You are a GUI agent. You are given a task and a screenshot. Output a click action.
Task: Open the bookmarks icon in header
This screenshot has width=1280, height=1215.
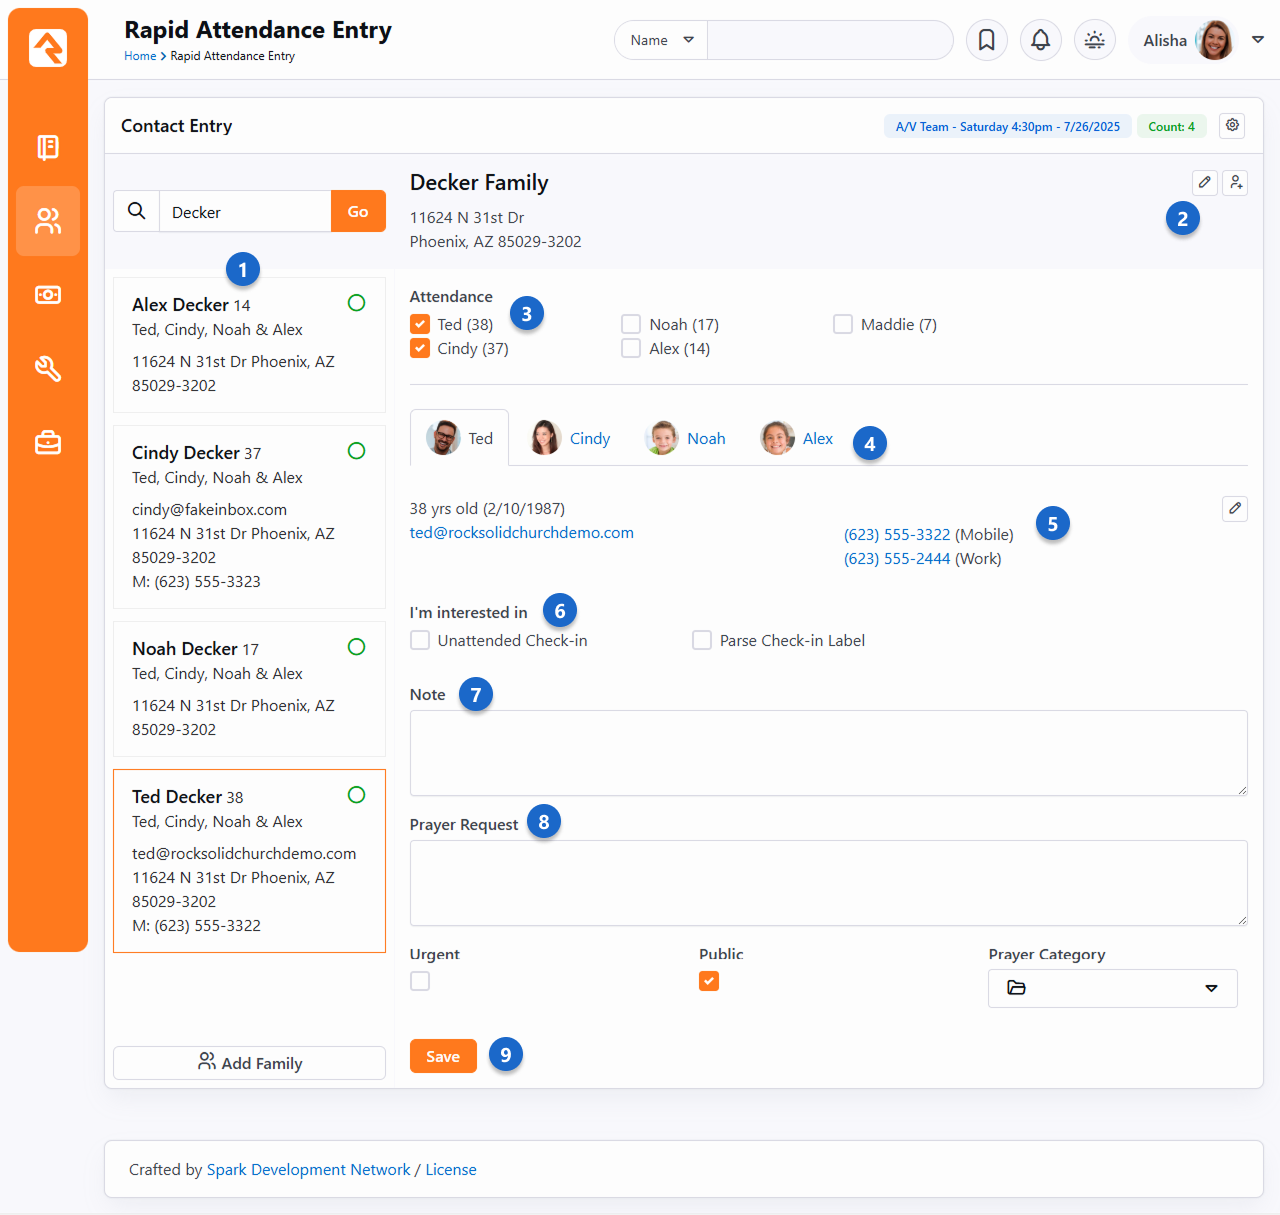[986, 40]
